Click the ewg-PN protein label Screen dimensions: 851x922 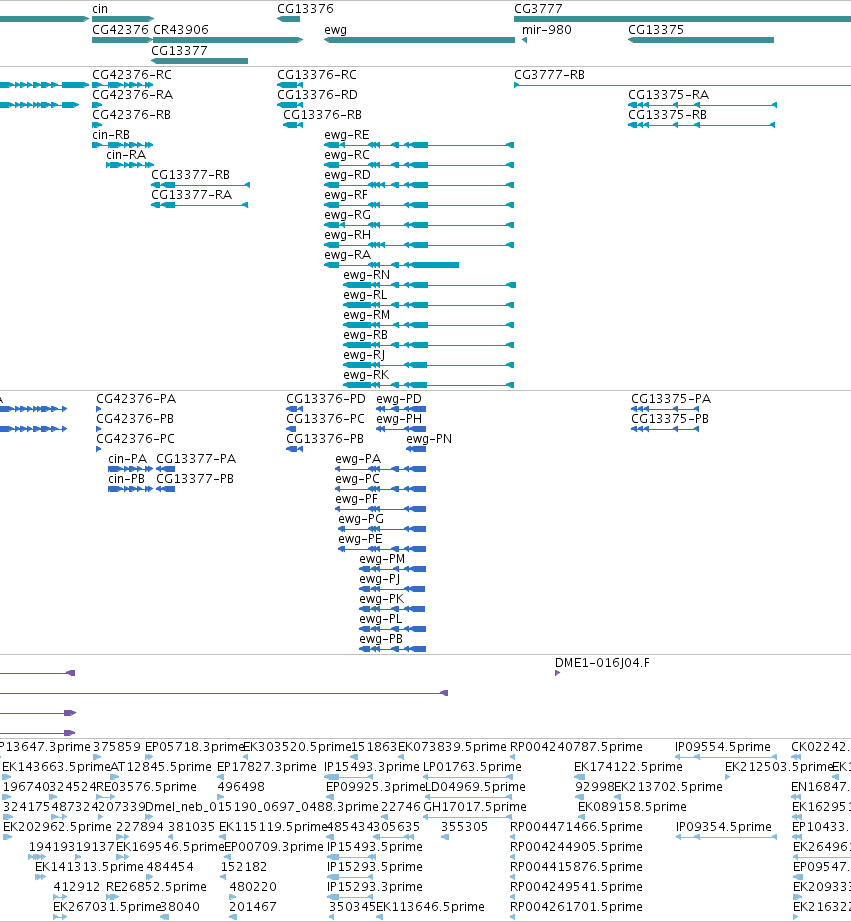429,439
